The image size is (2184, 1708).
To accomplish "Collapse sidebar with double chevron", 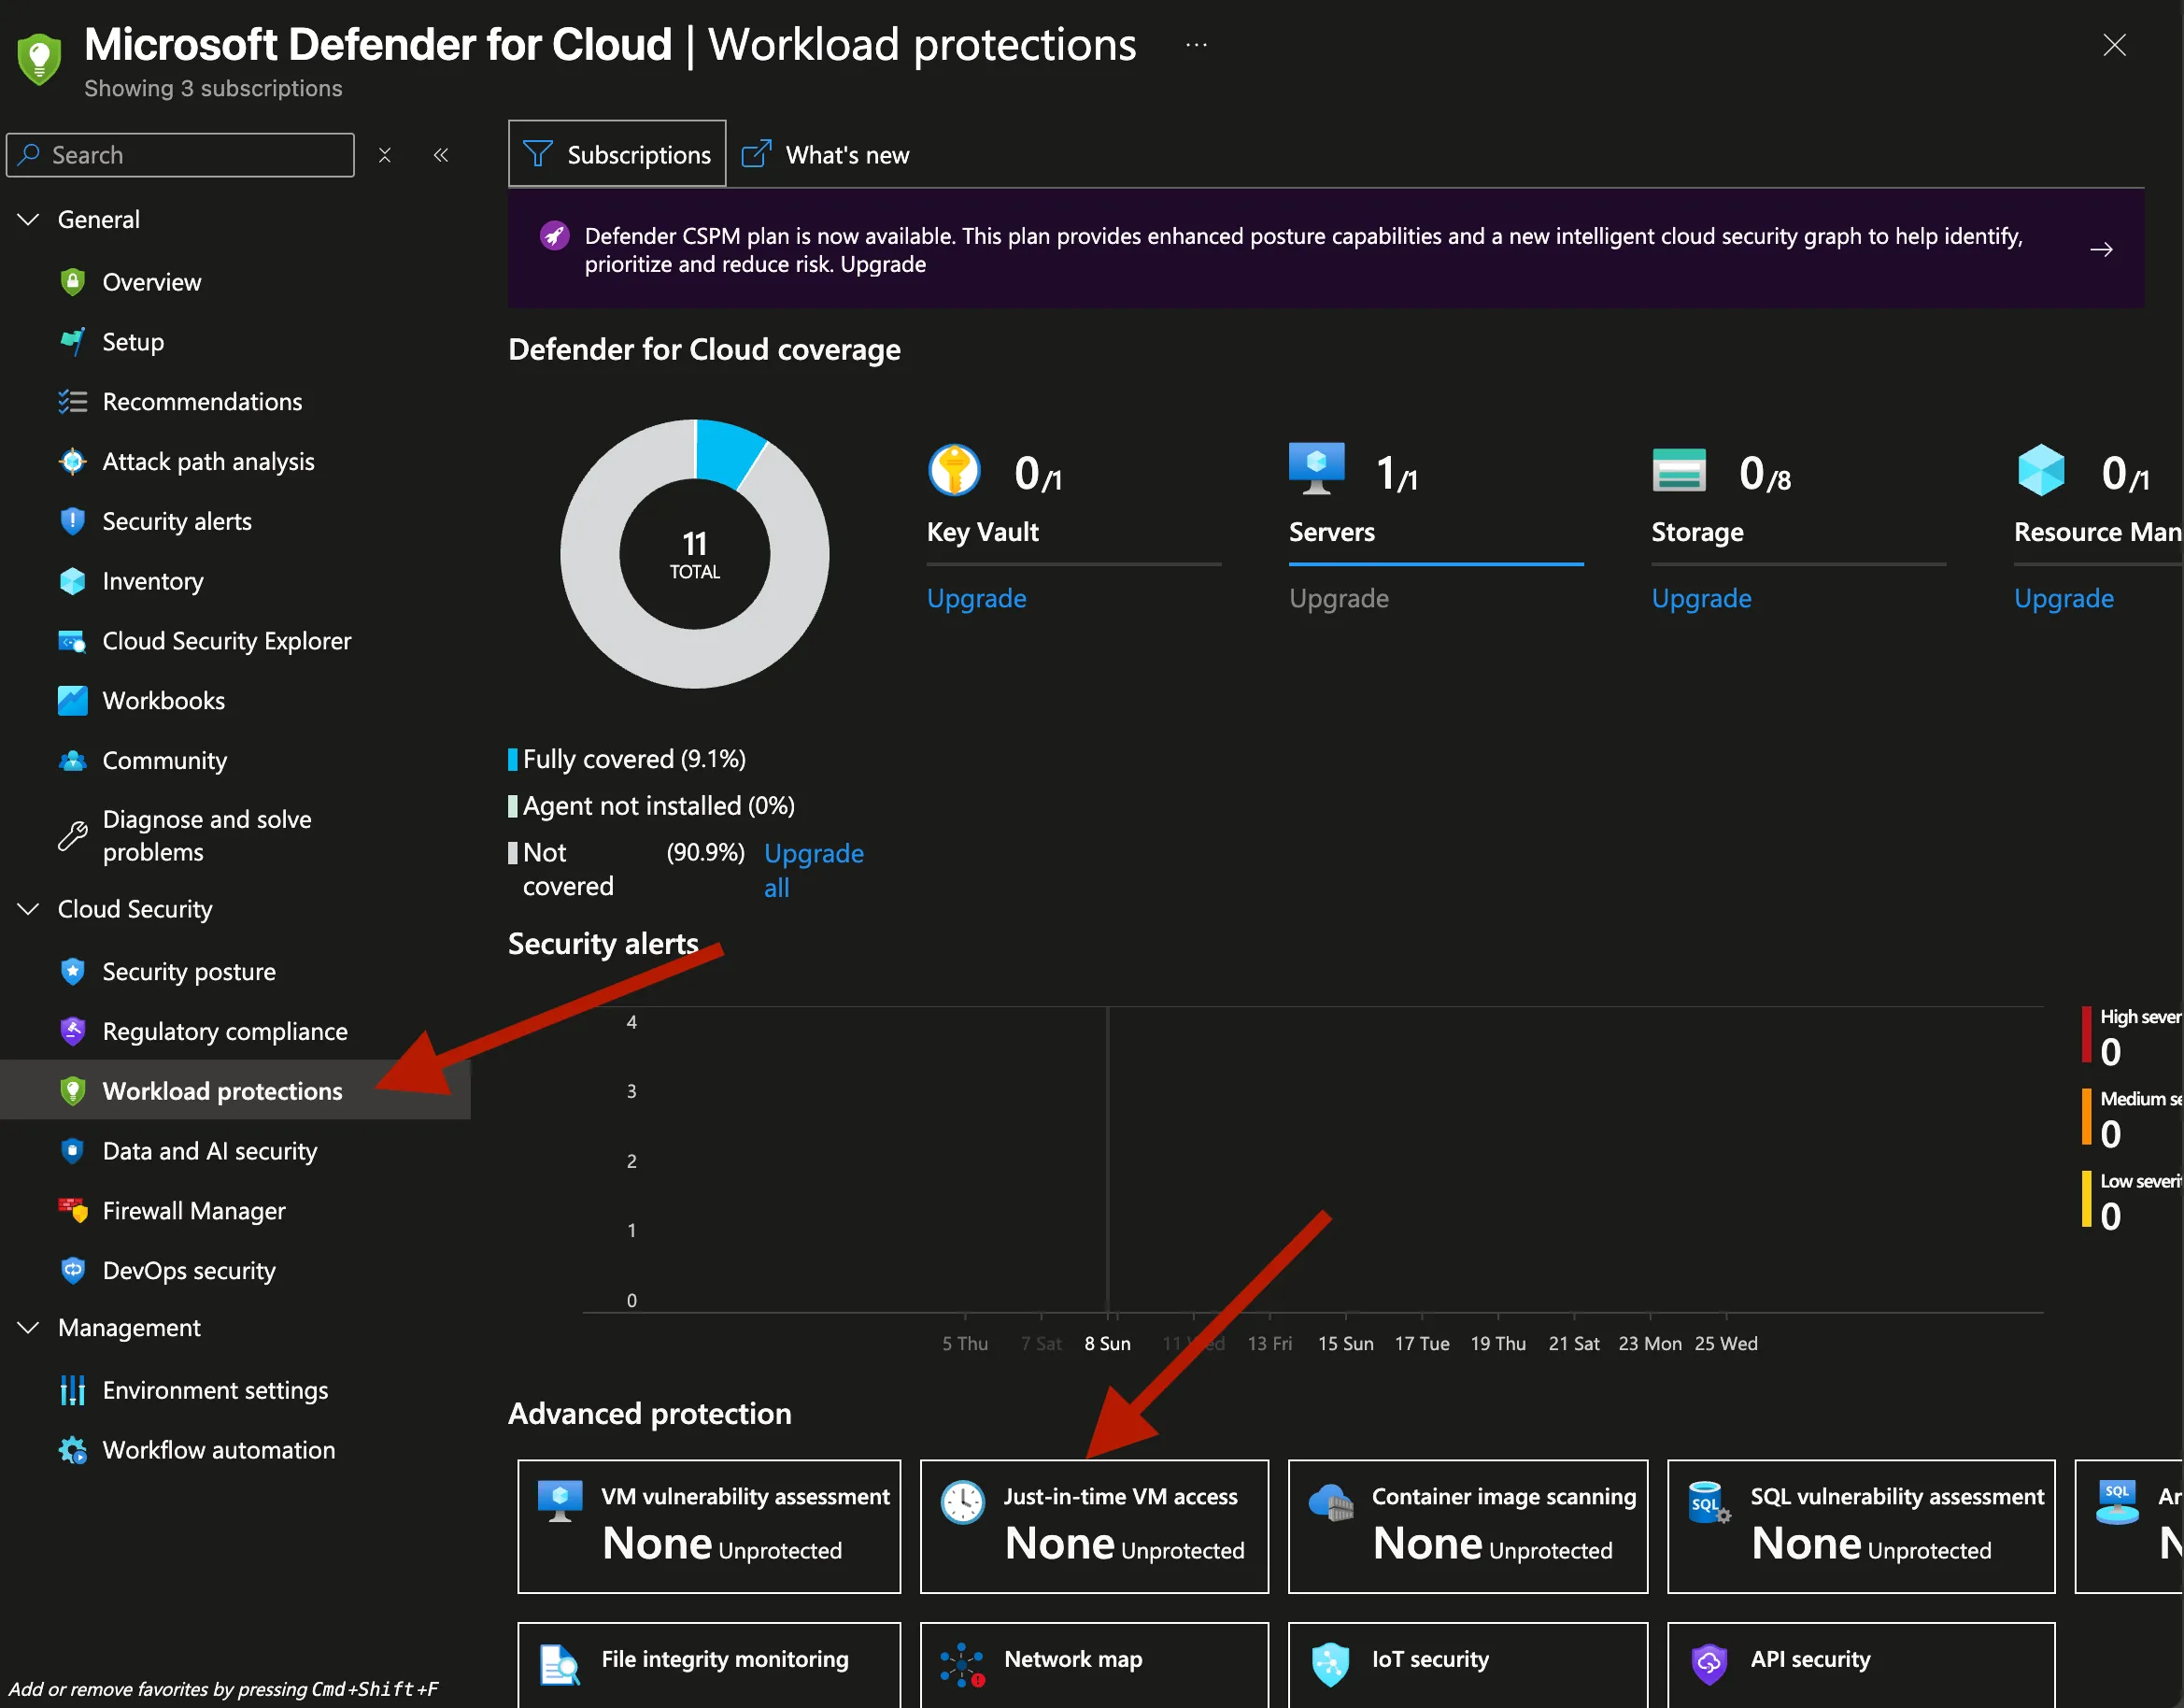I will 441,155.
